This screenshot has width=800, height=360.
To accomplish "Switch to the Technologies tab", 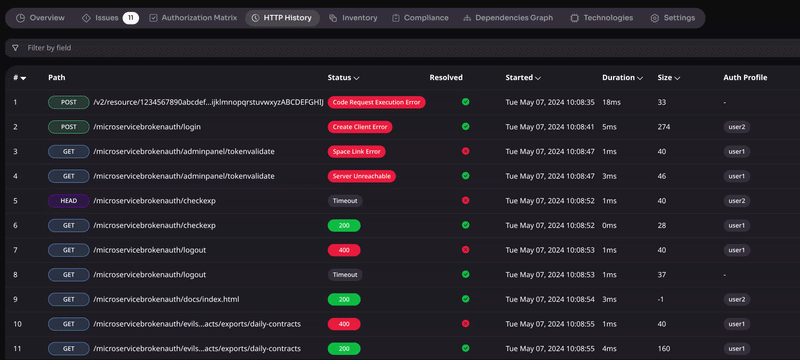I will pos(602,18).
